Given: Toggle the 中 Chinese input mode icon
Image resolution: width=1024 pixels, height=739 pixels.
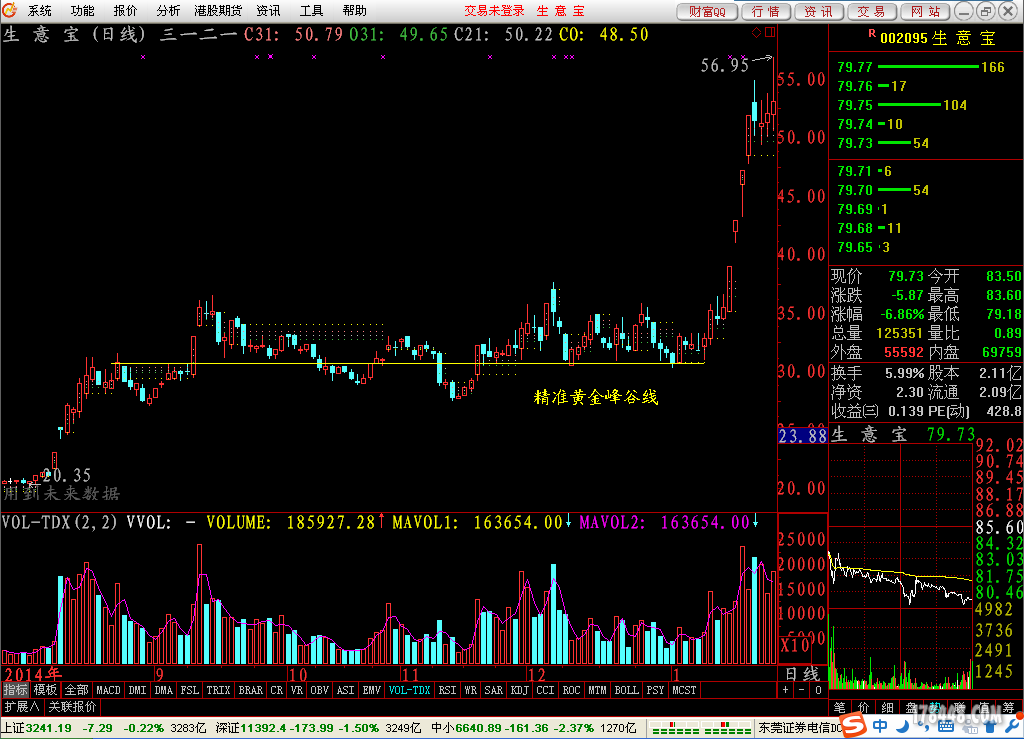Looking at the screenshot, I should (x=880, y=726).
